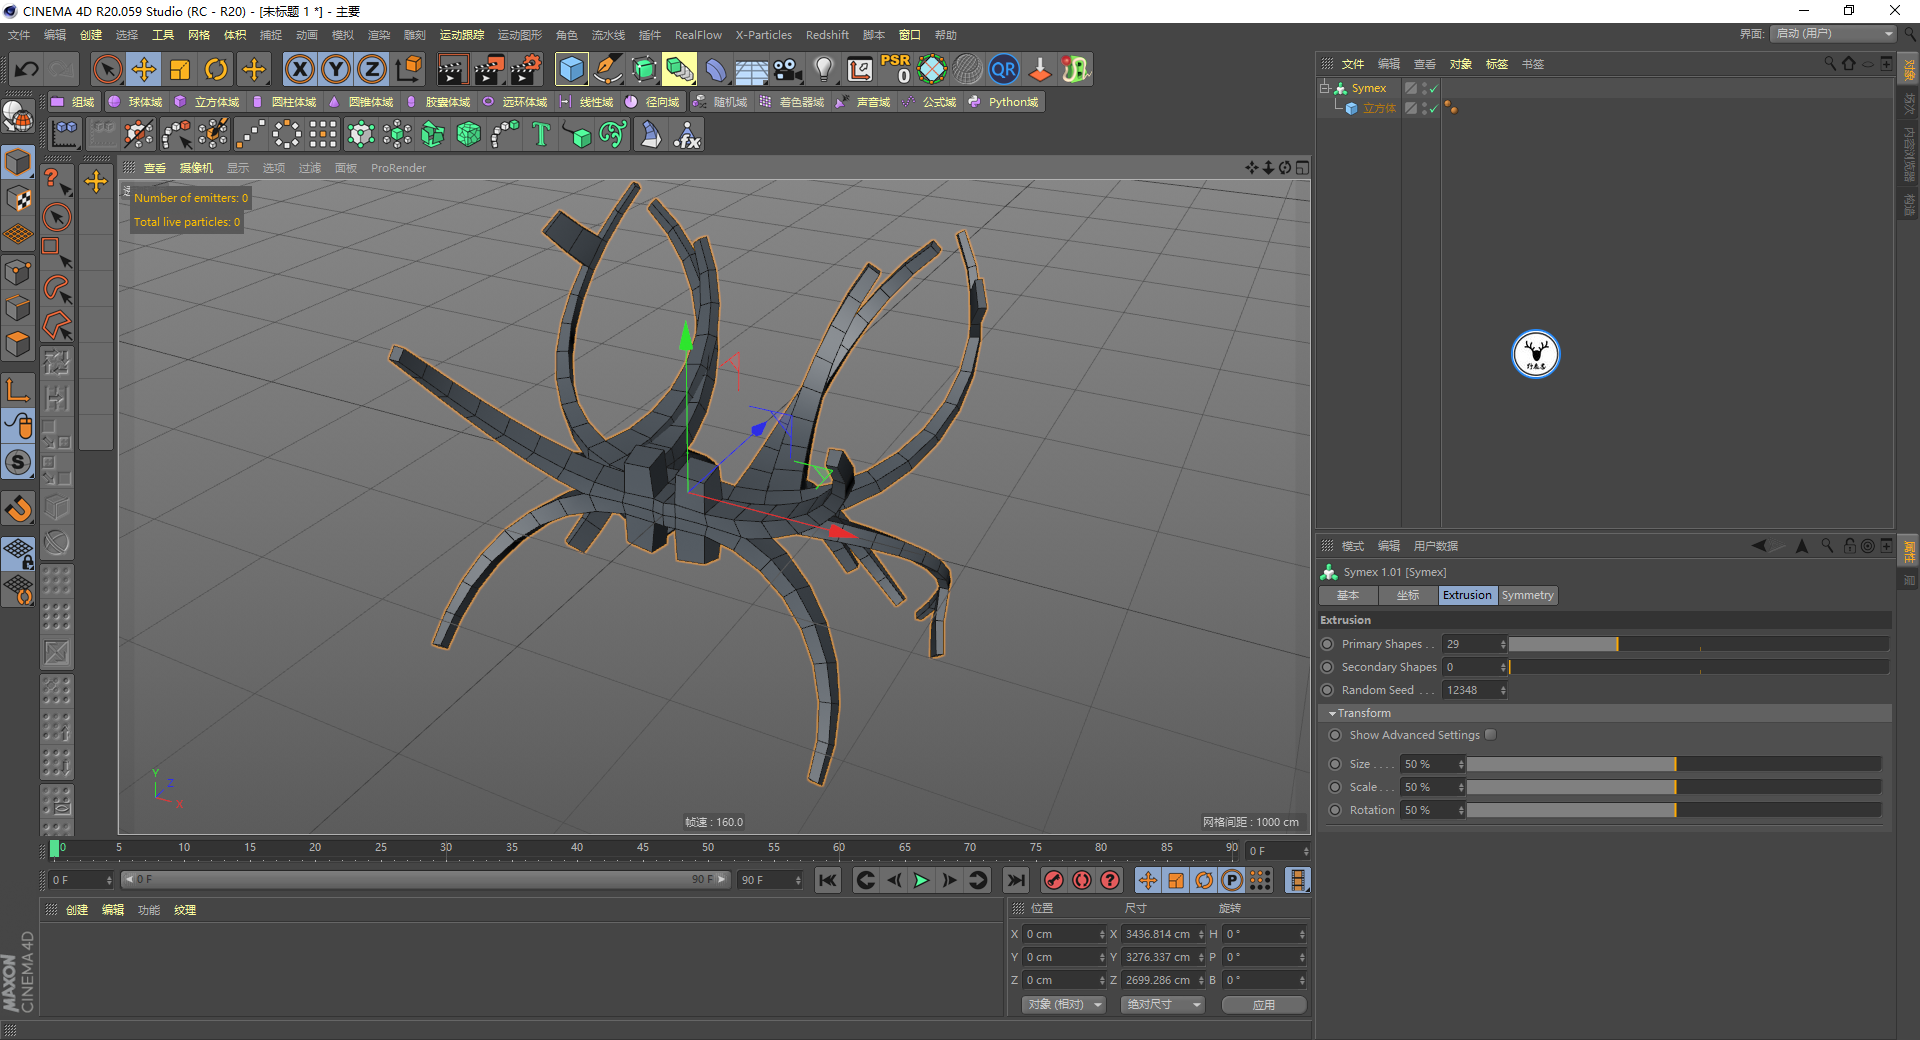Open the 绝对尺寸 size mode dropdown
This screenshot has height=1040, width=1920.
pyautogui.click(x=1162, y=1004)
